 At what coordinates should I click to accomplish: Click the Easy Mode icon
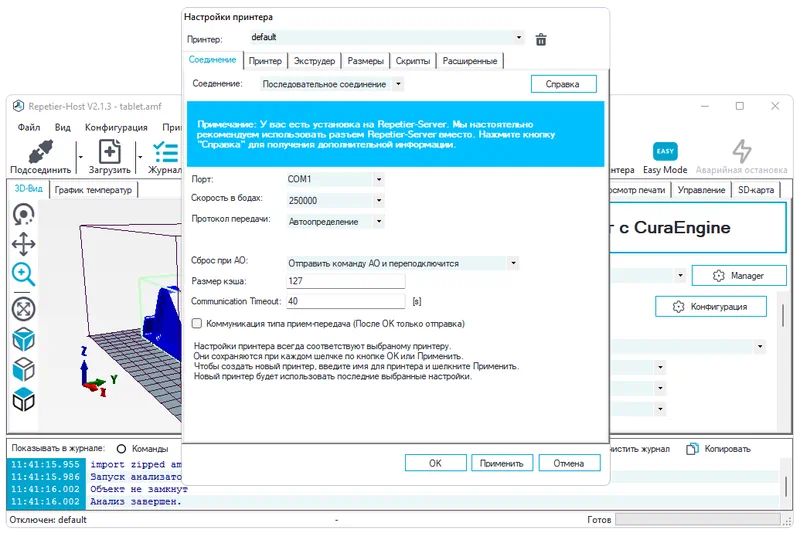point(665,151)
